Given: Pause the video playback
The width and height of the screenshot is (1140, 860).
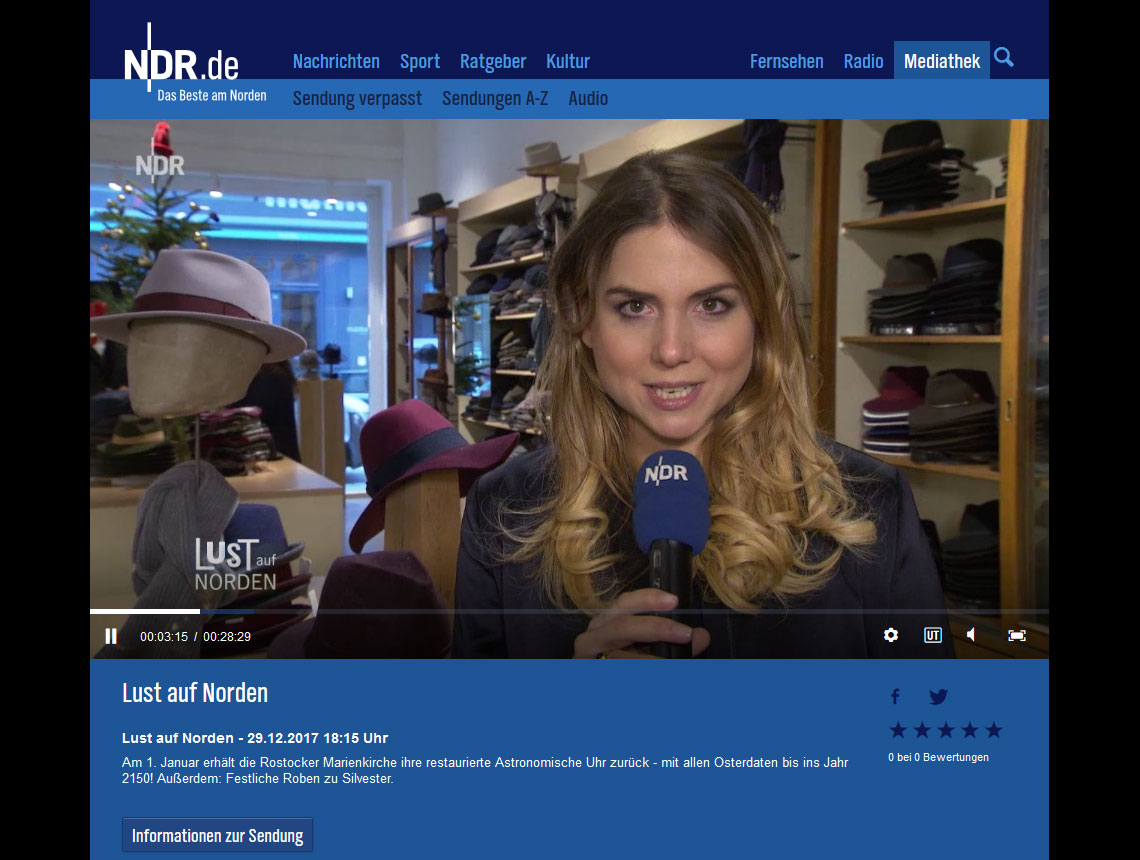Looking at the screenshot, I should click(111, 636).
